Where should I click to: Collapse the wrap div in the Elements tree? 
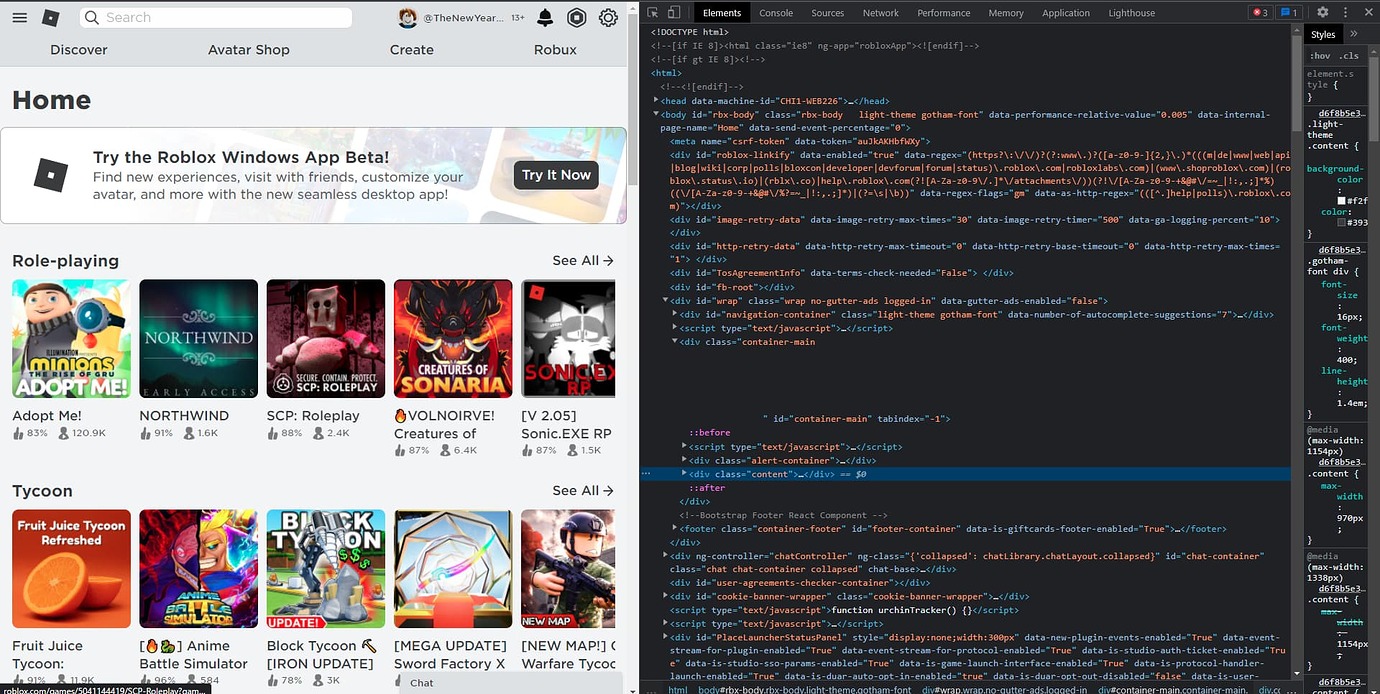665,300
